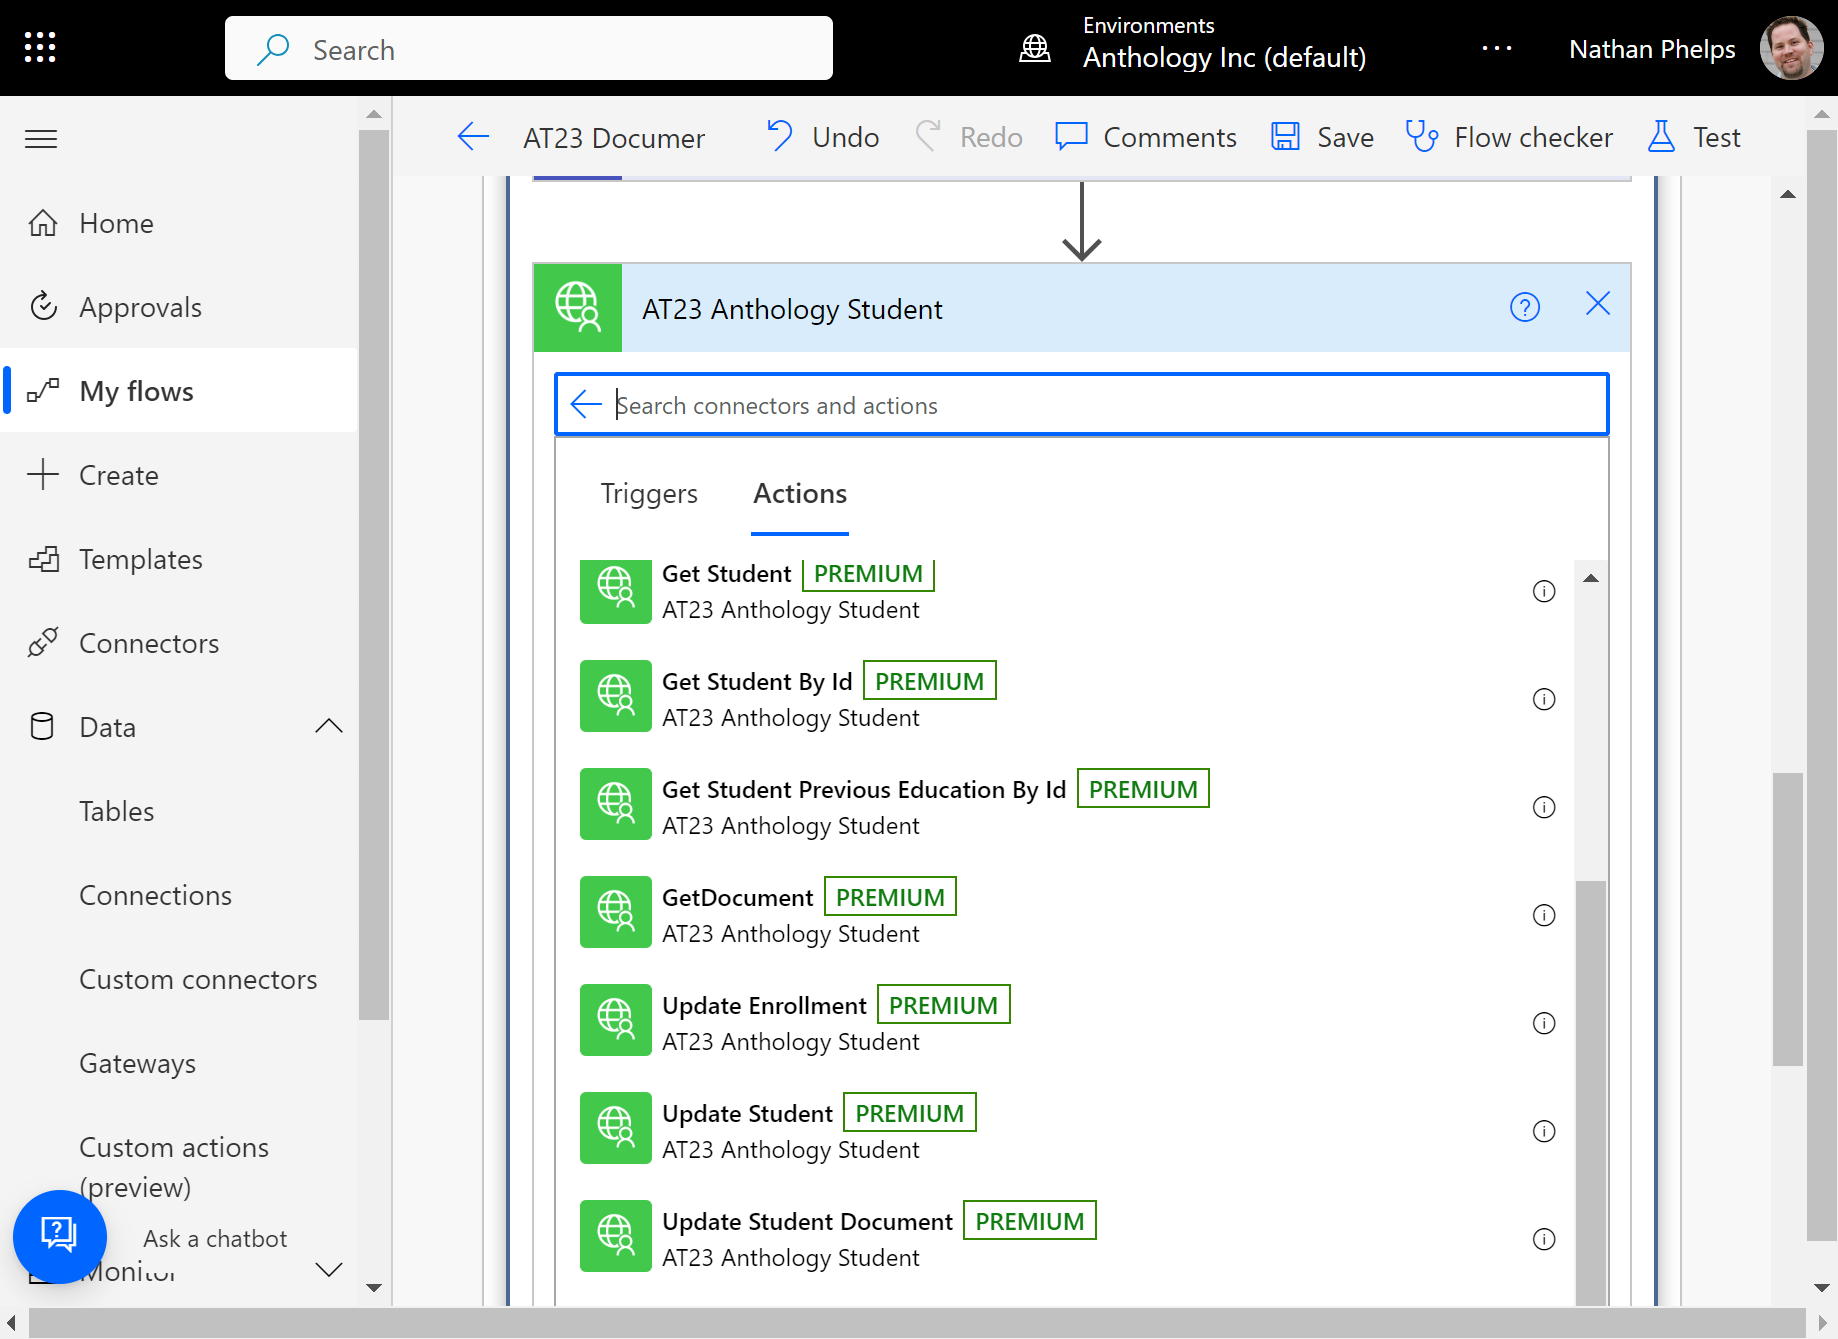This screenshot has height=1339, width=1838.
Task: Open the more options ellipsis in header
Action: click(x=1496, y=48)
